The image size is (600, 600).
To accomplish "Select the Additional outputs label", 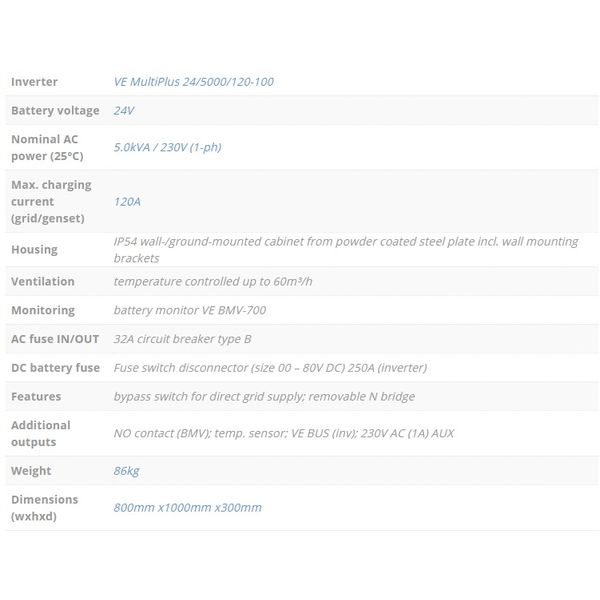I will [41, 434].
